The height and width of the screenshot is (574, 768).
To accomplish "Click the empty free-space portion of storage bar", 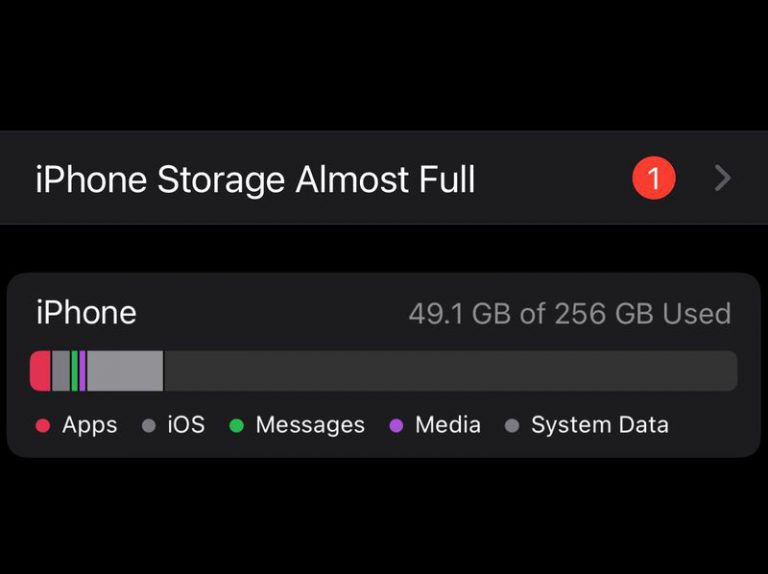I will tap(450, 371).
